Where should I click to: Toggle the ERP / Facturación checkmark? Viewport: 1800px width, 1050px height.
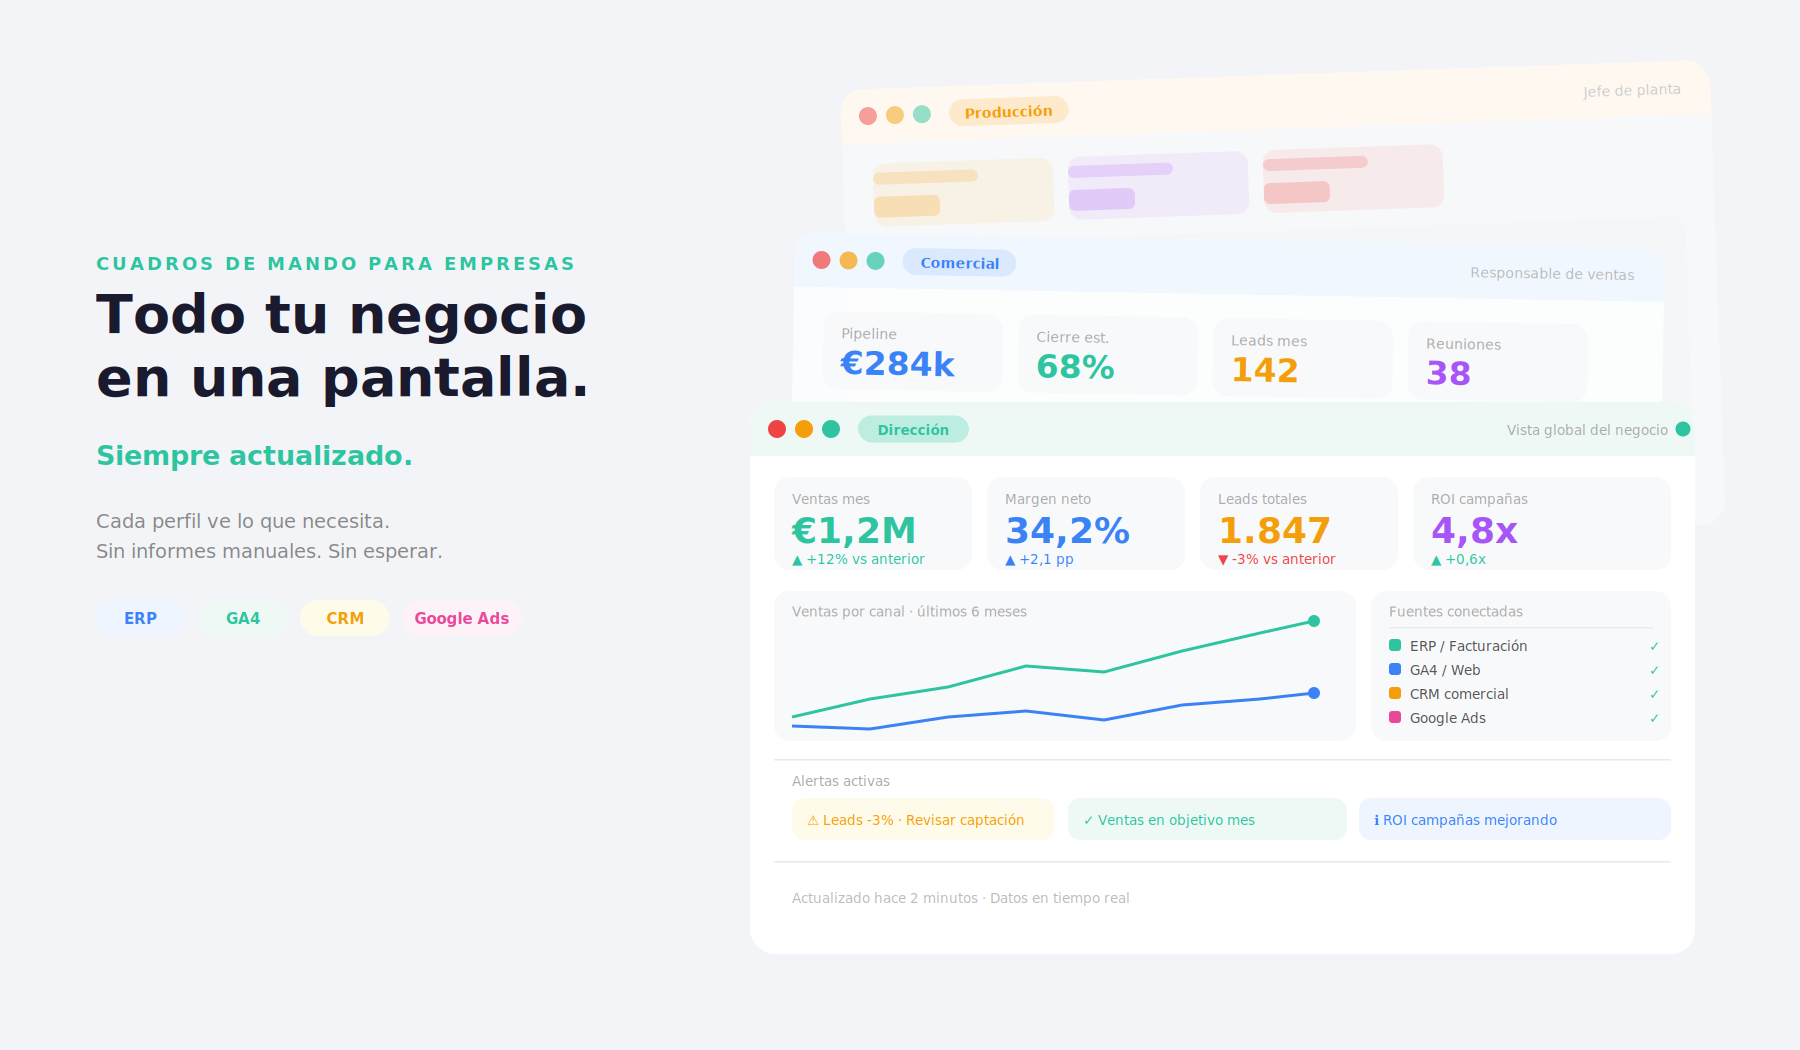tap(1654, 646)
